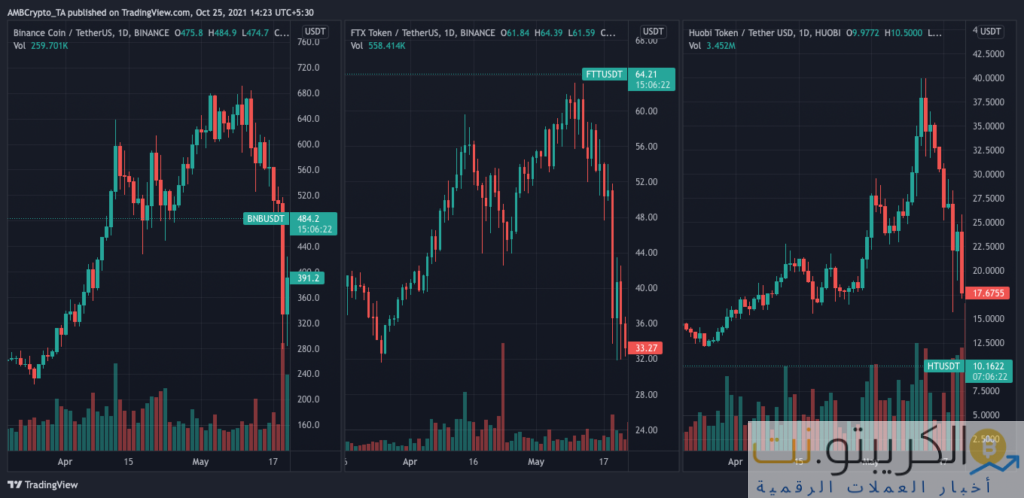The height and width of the screenshot is (498, 1024).
Task: Click the red 33.27 price tag
Action: click(x=640, y=347)
